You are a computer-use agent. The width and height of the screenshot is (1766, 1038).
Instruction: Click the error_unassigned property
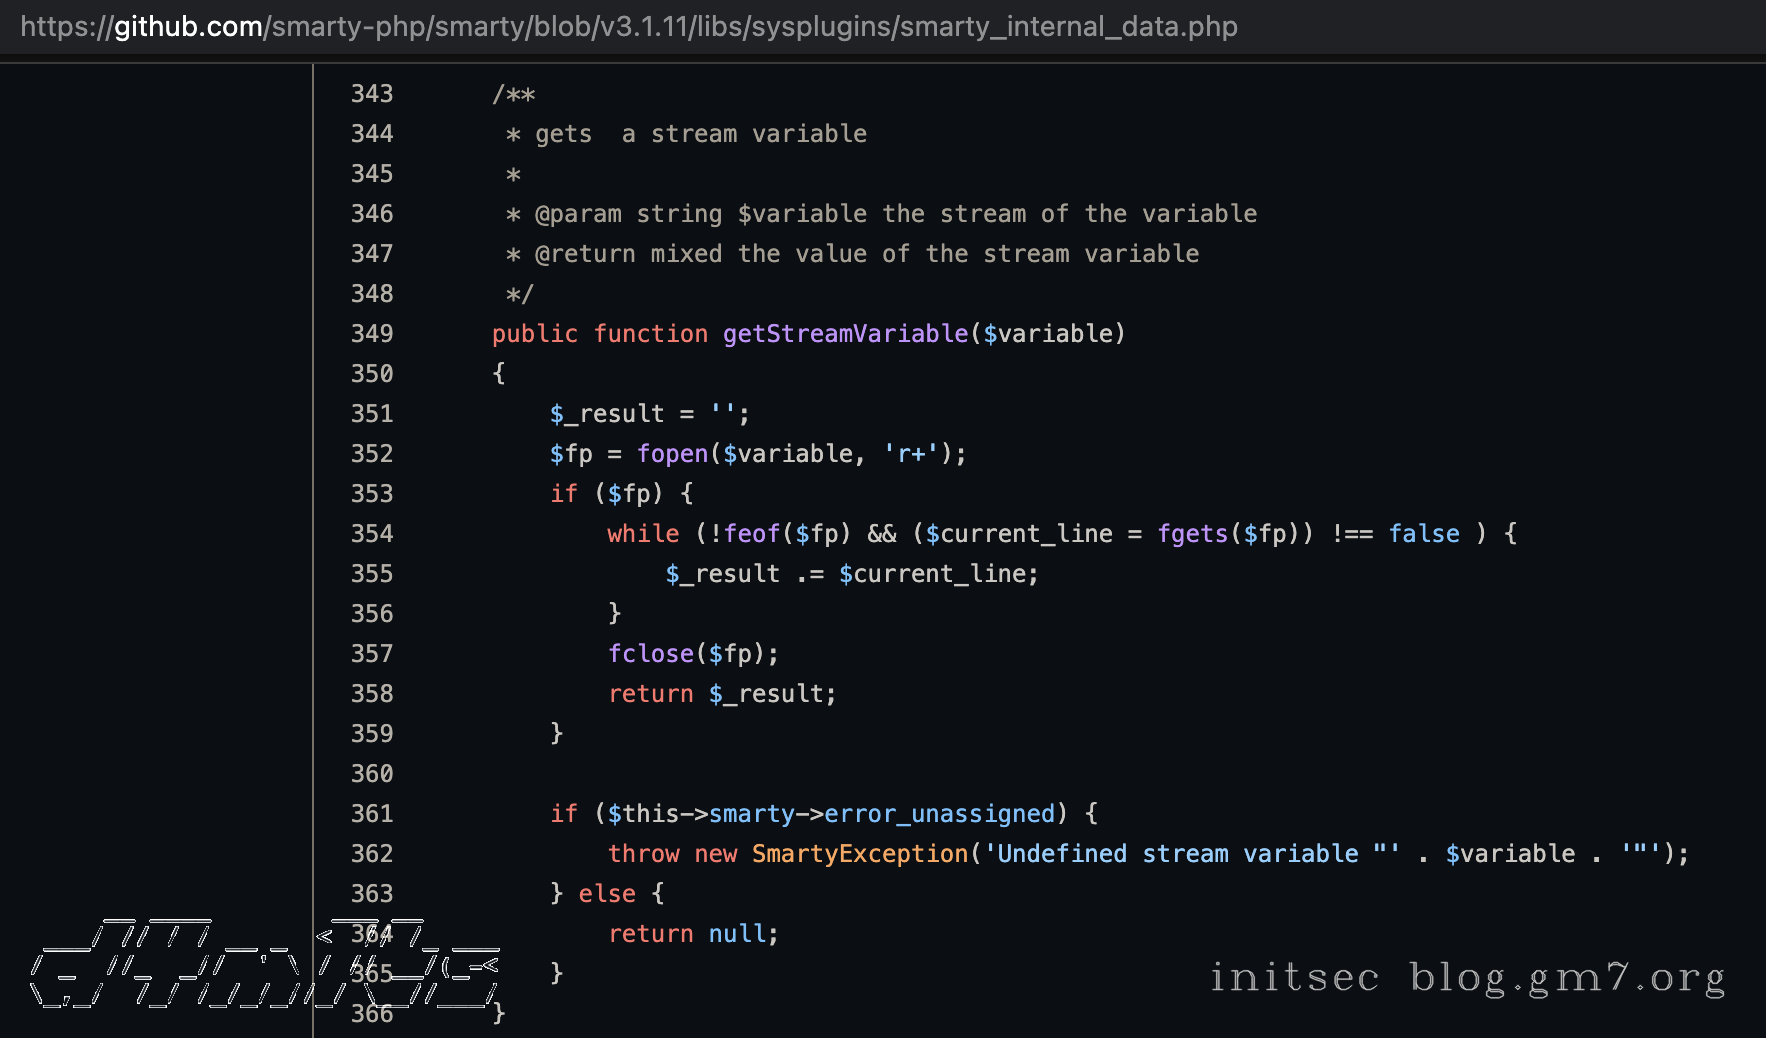[x=939, y=814]
